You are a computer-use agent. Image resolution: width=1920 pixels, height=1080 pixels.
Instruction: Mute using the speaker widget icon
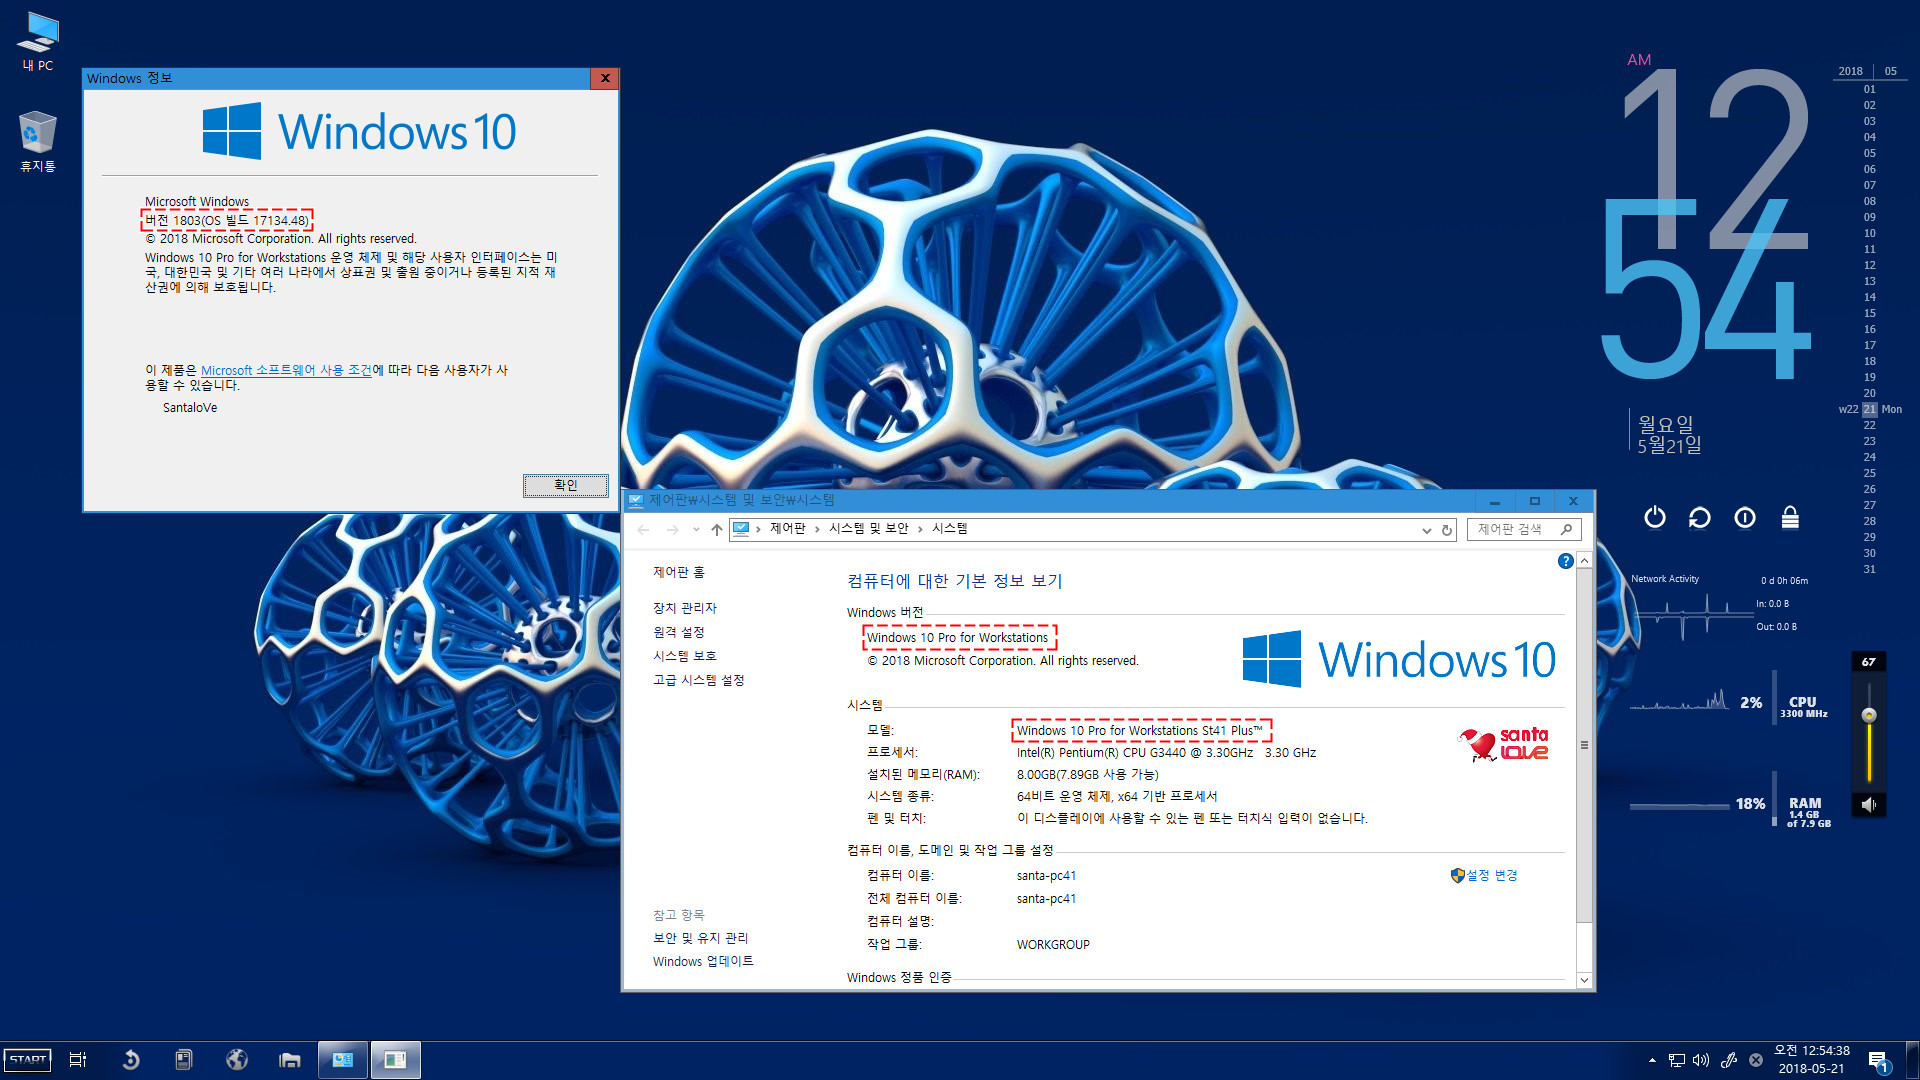point(1869,804)
